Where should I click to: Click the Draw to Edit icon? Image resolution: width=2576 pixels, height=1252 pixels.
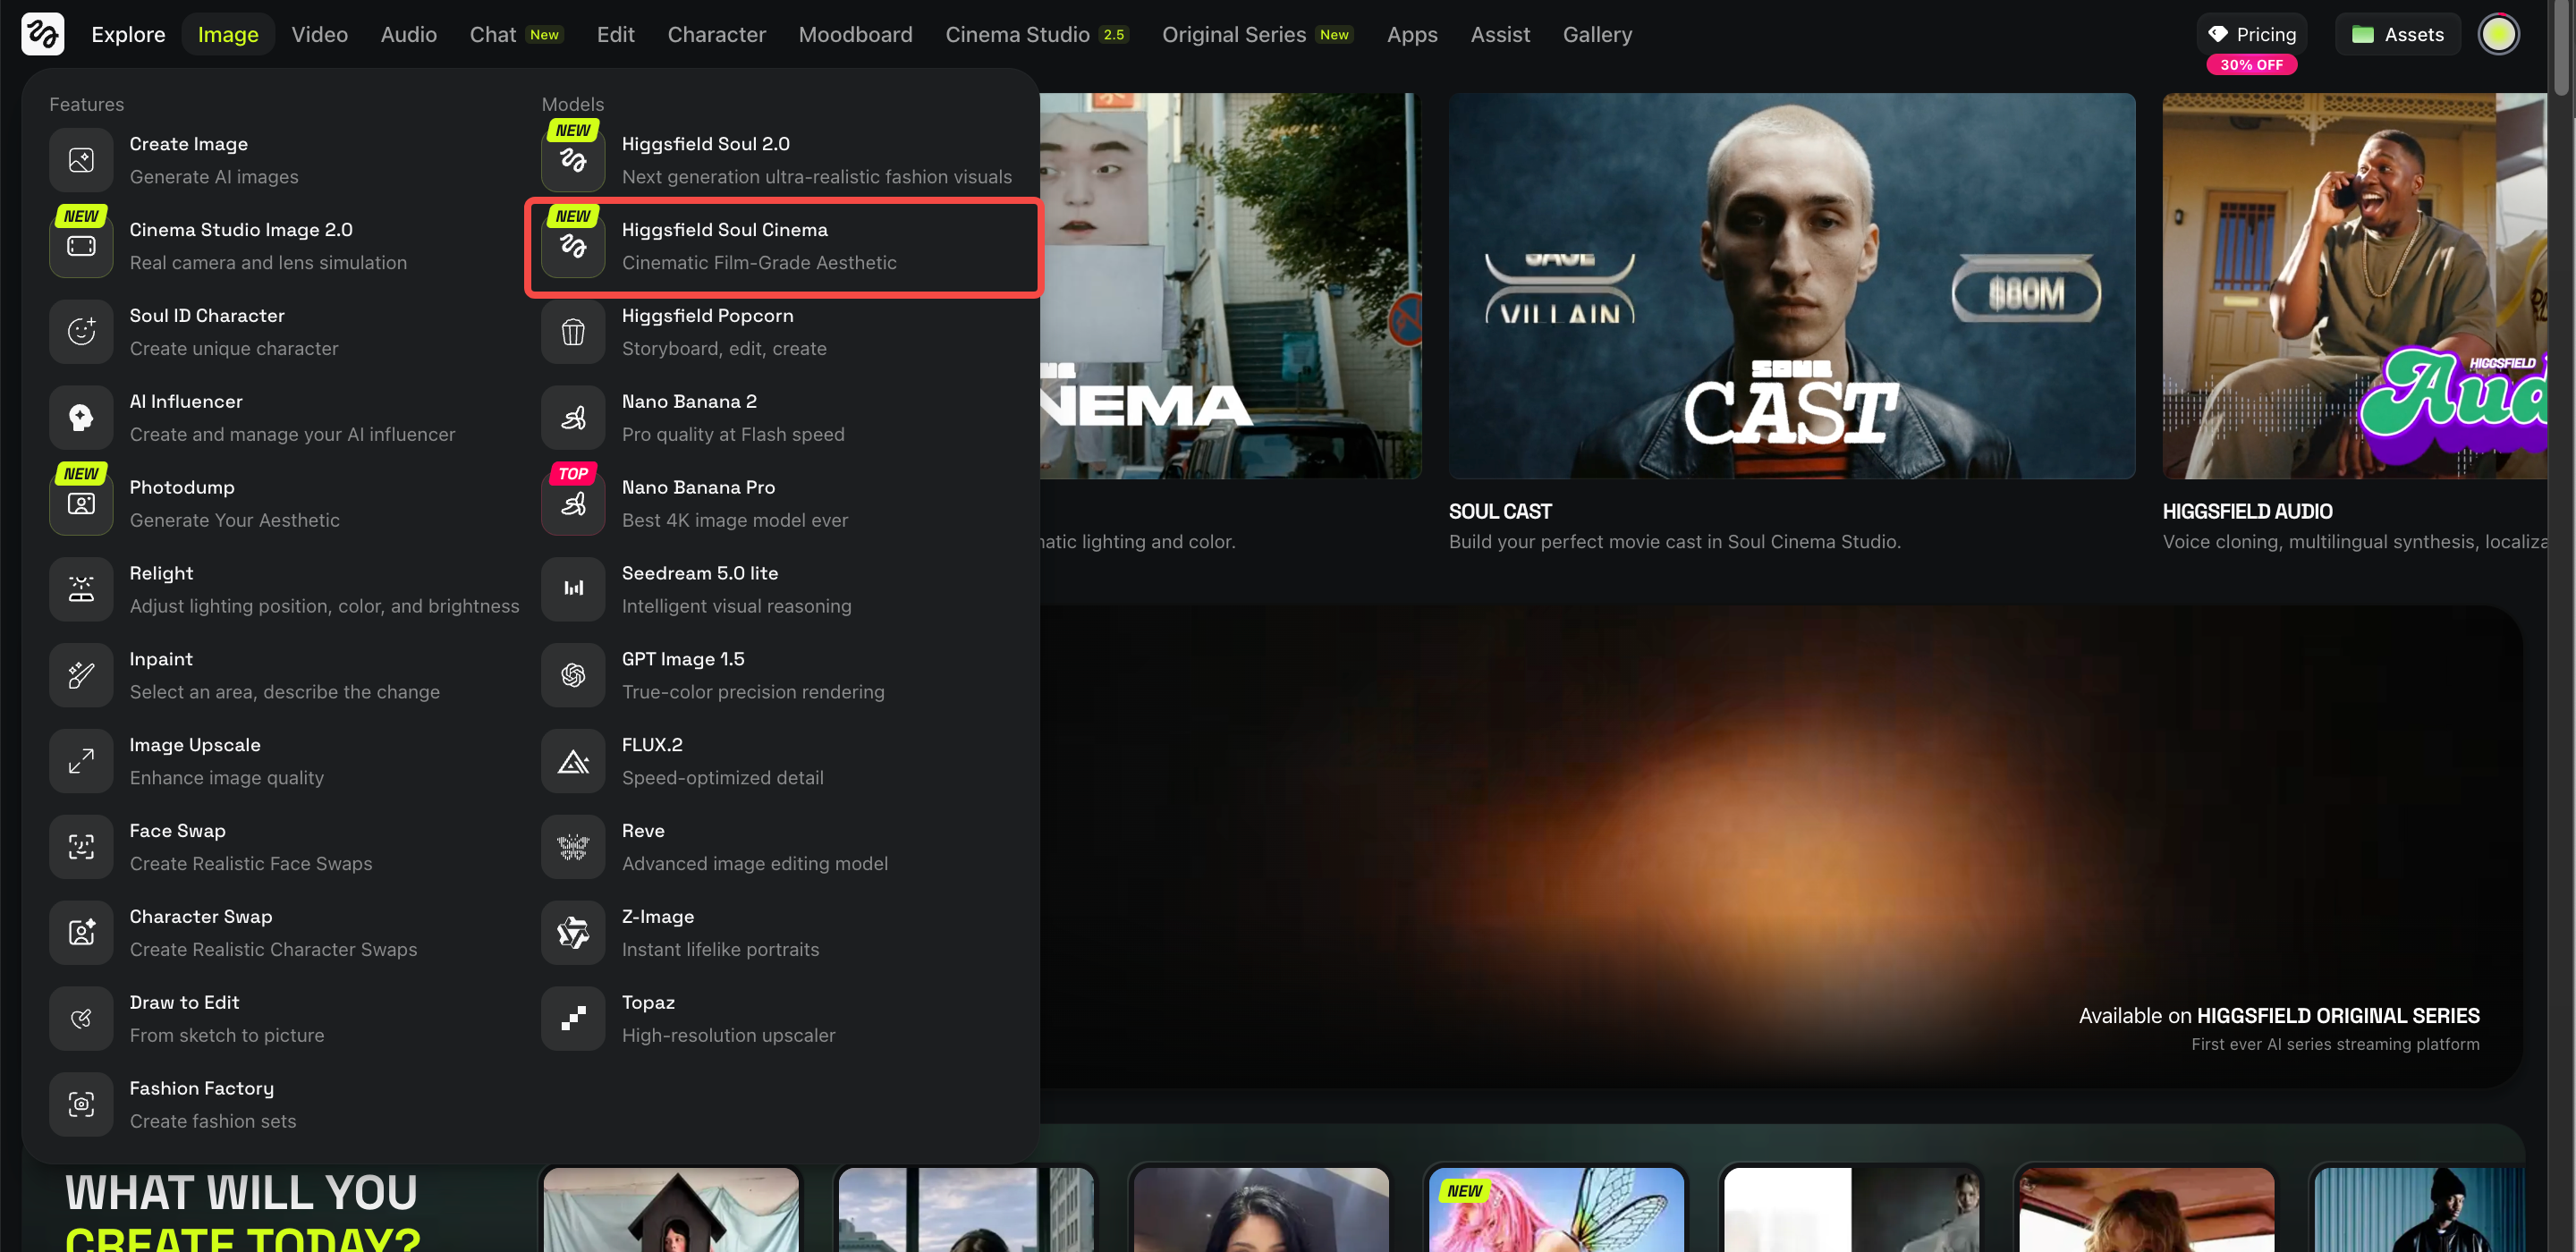pyautogui.click(x=81, y=1018)
